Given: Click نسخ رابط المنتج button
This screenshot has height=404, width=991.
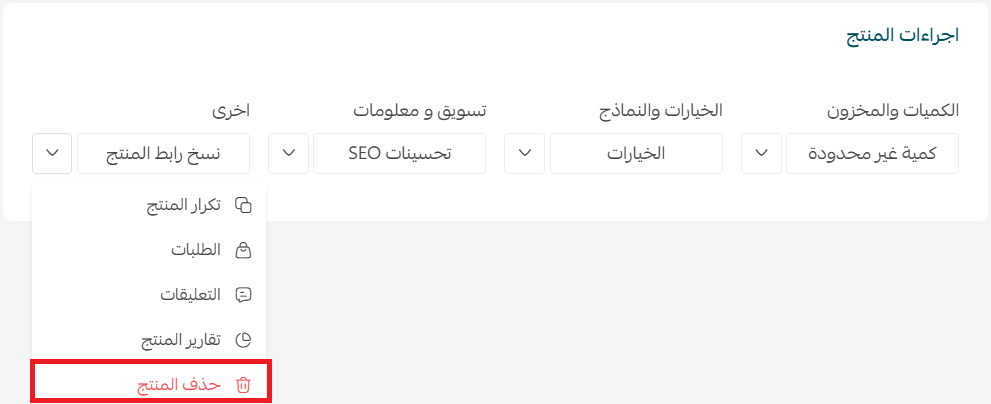Looking at the screenshot, I should (163, 154).
